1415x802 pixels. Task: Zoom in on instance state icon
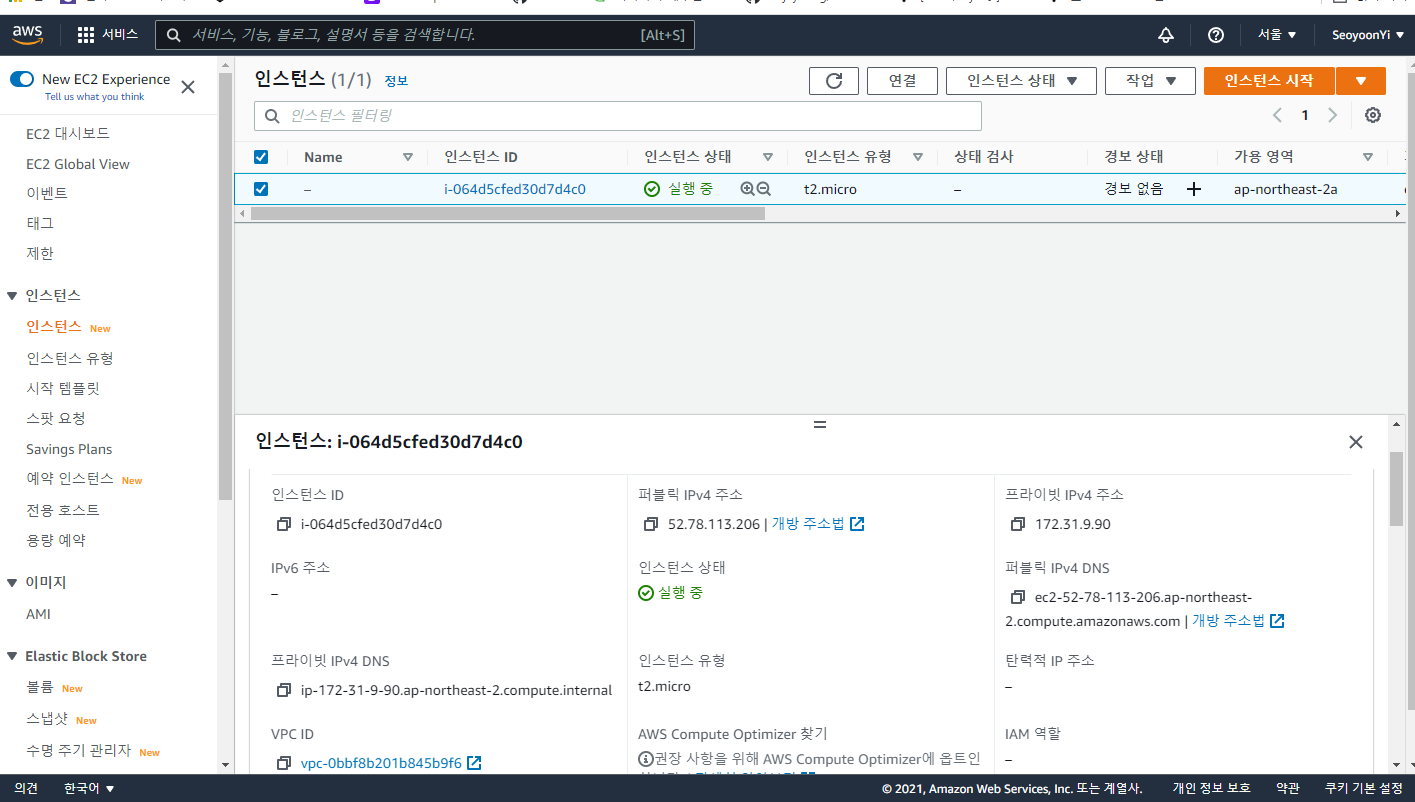point(747,188)
